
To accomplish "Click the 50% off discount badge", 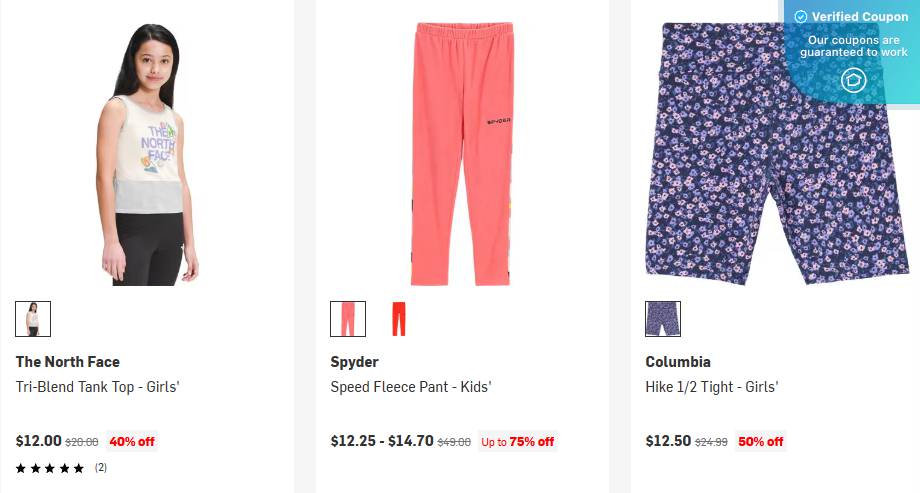I will pos(761,441).
